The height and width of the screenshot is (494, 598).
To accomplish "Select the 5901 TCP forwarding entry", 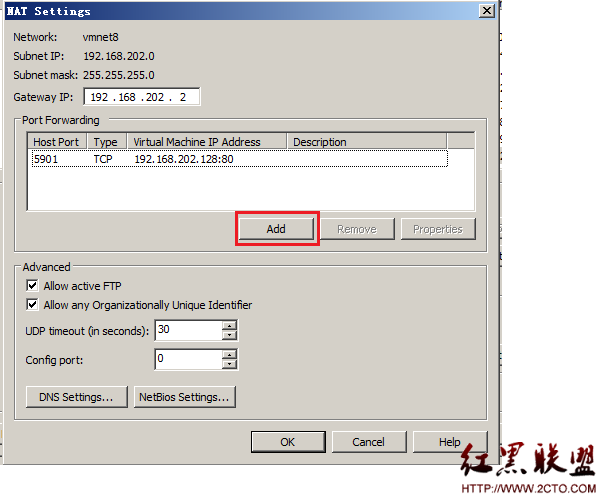I will [240, 159].
